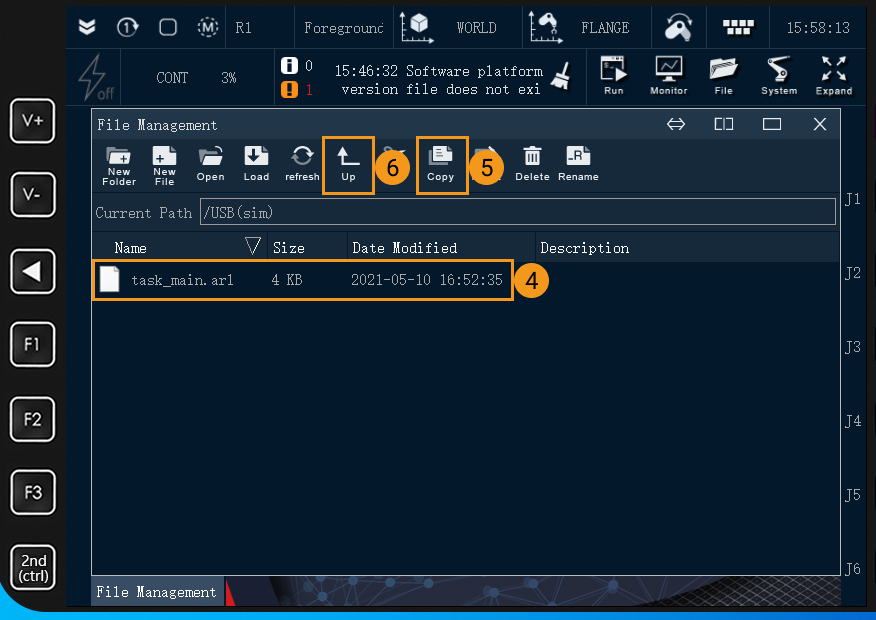
Task: Toggle the jog off indicator
Action: [93, 76]
